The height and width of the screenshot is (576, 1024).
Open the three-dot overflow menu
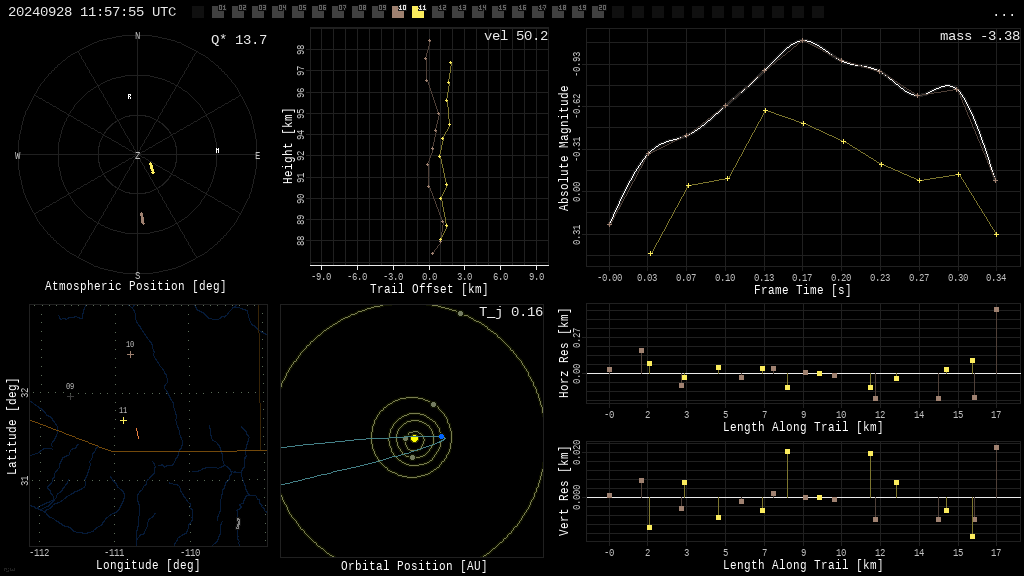tap(1003, 13)
